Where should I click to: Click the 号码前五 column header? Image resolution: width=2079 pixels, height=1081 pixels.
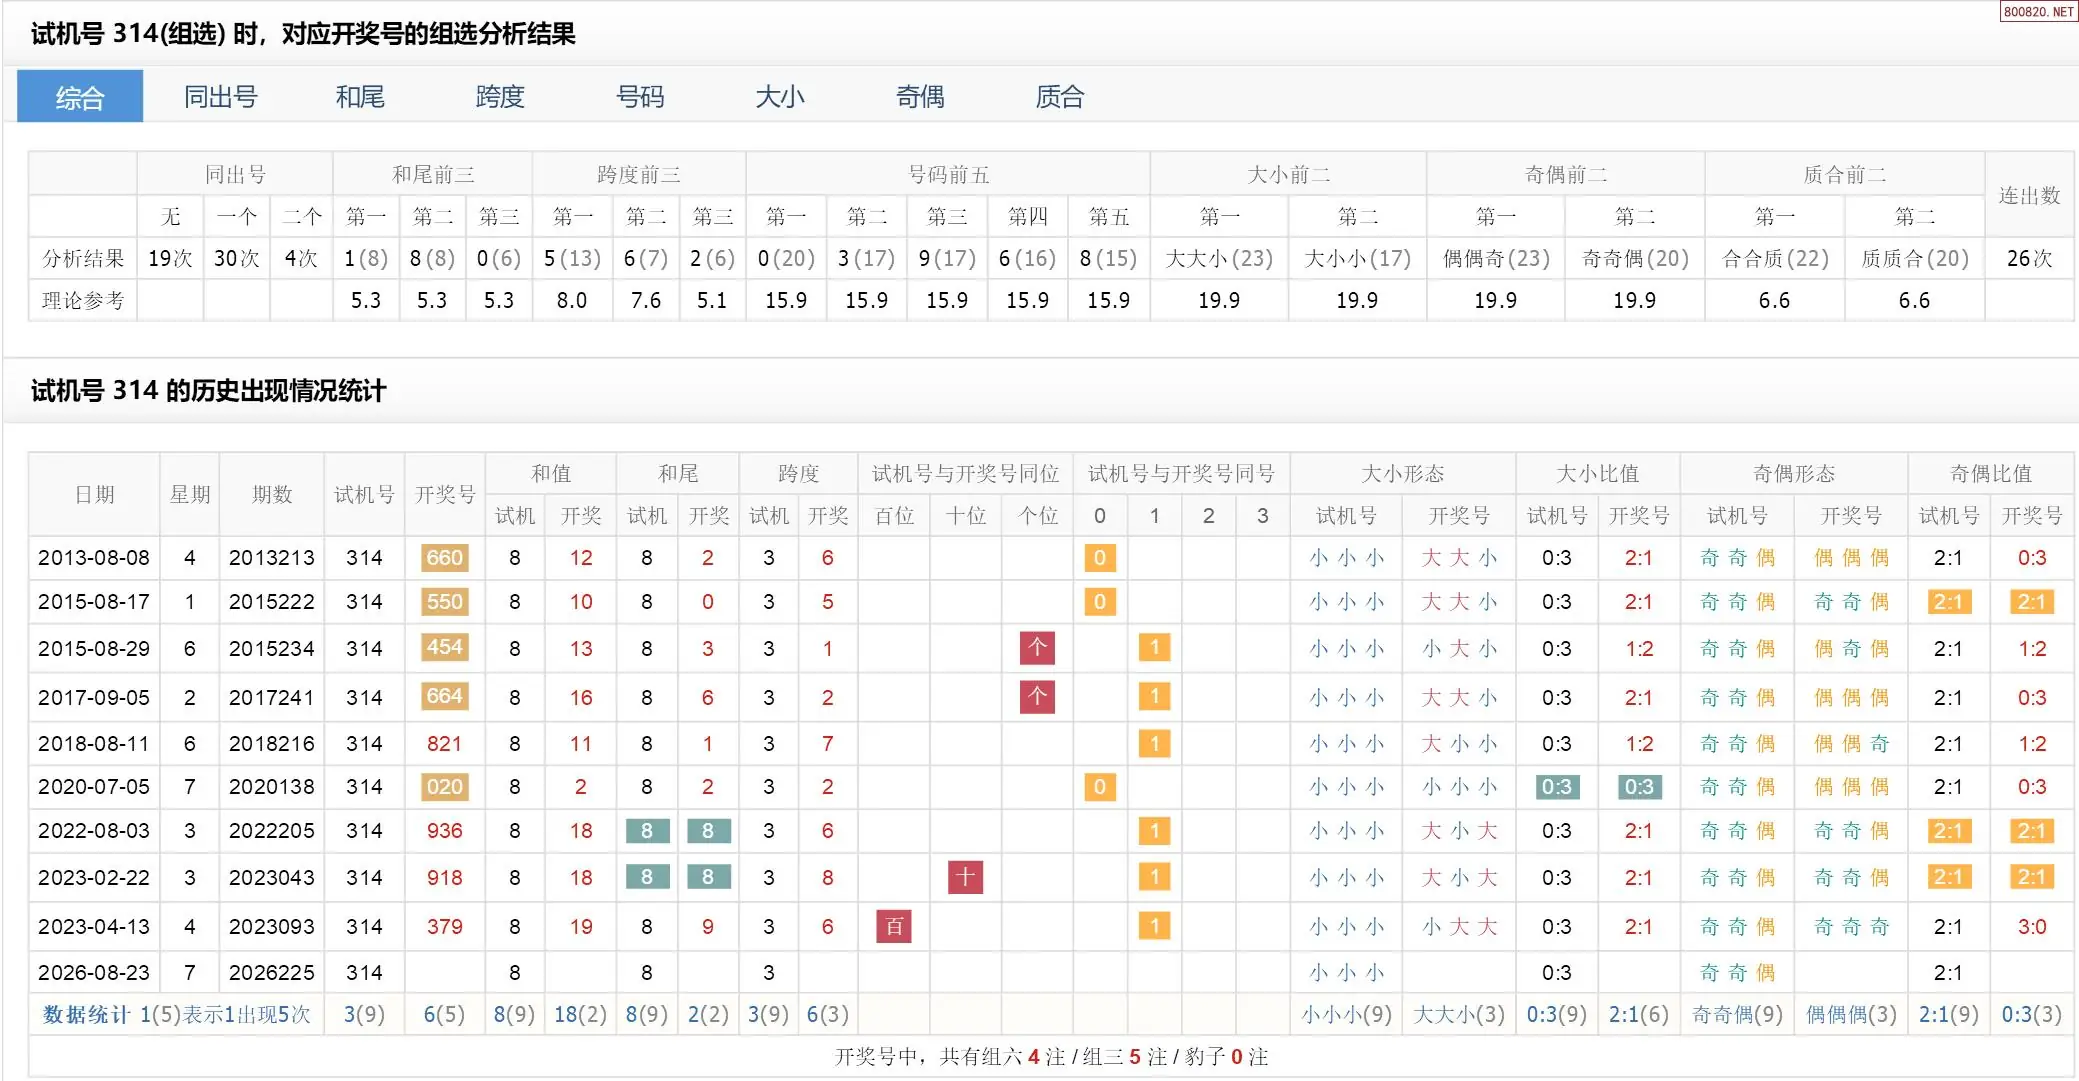pos(948,175)
